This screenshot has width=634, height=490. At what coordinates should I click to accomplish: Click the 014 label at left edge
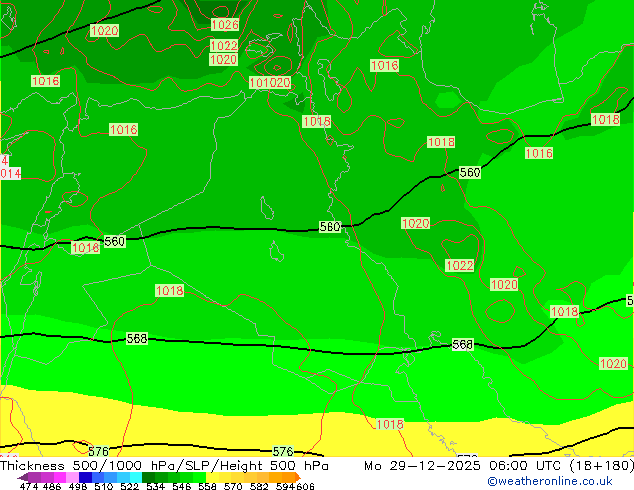tap(11, 173)
